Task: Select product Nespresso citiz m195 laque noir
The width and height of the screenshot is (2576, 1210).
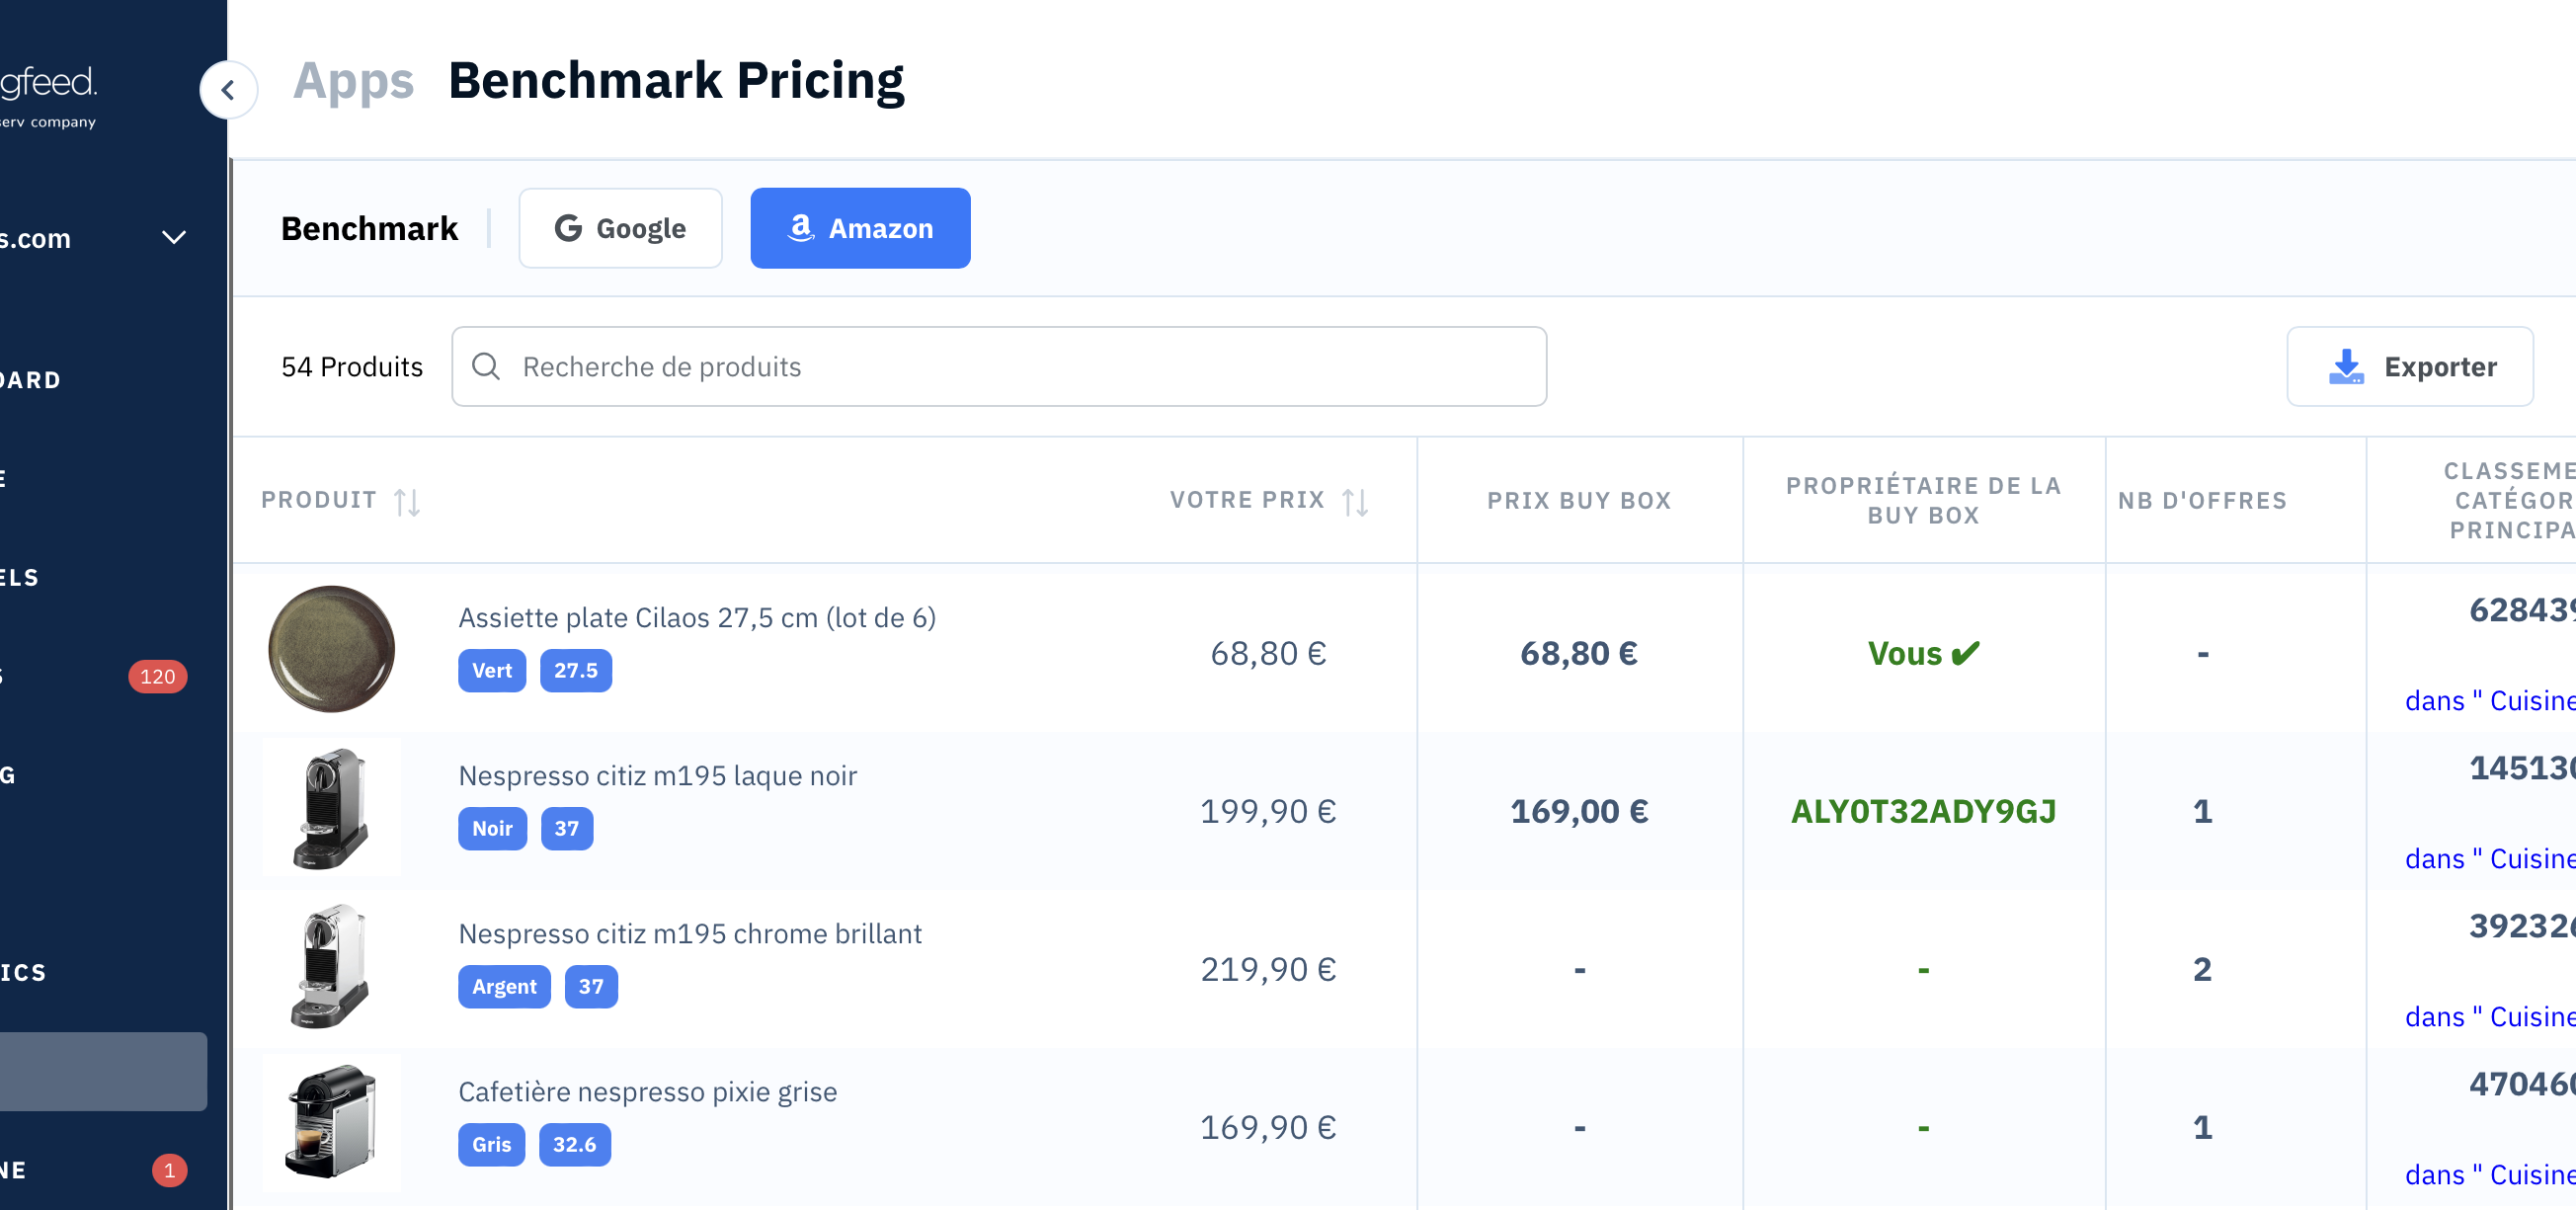Action: click(x=658, y=775)
